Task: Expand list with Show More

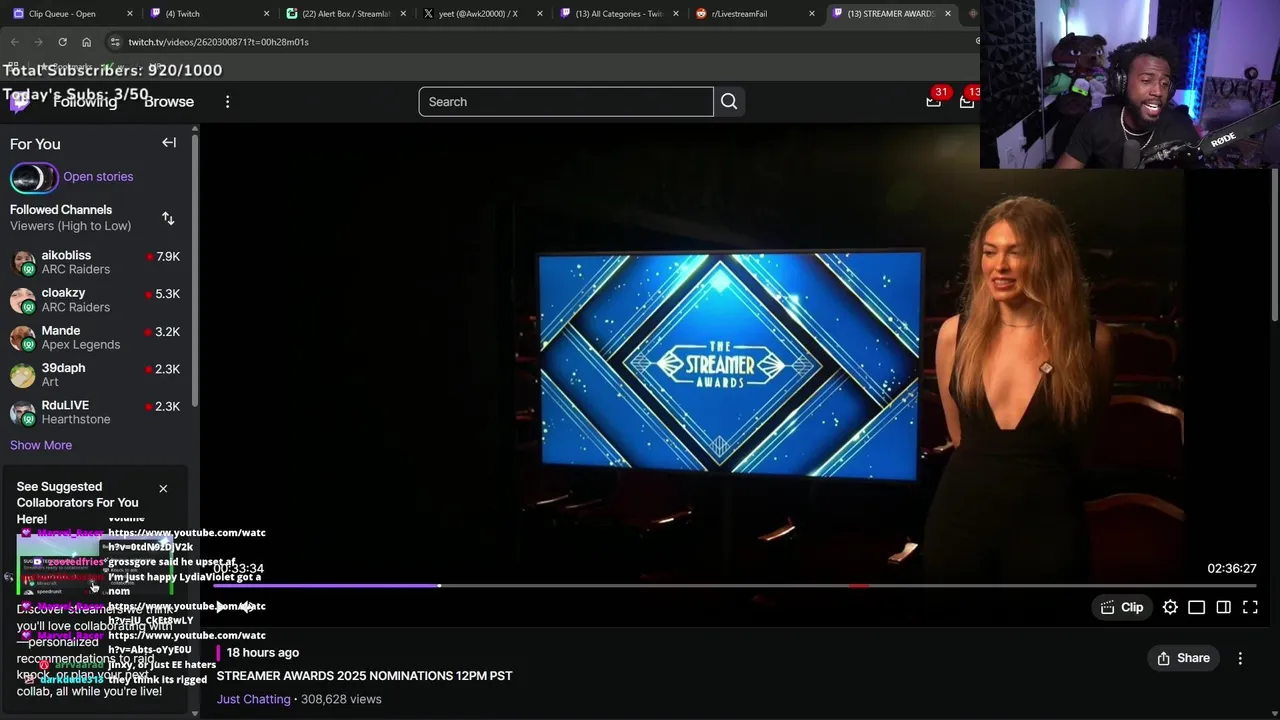Action: 41,445
